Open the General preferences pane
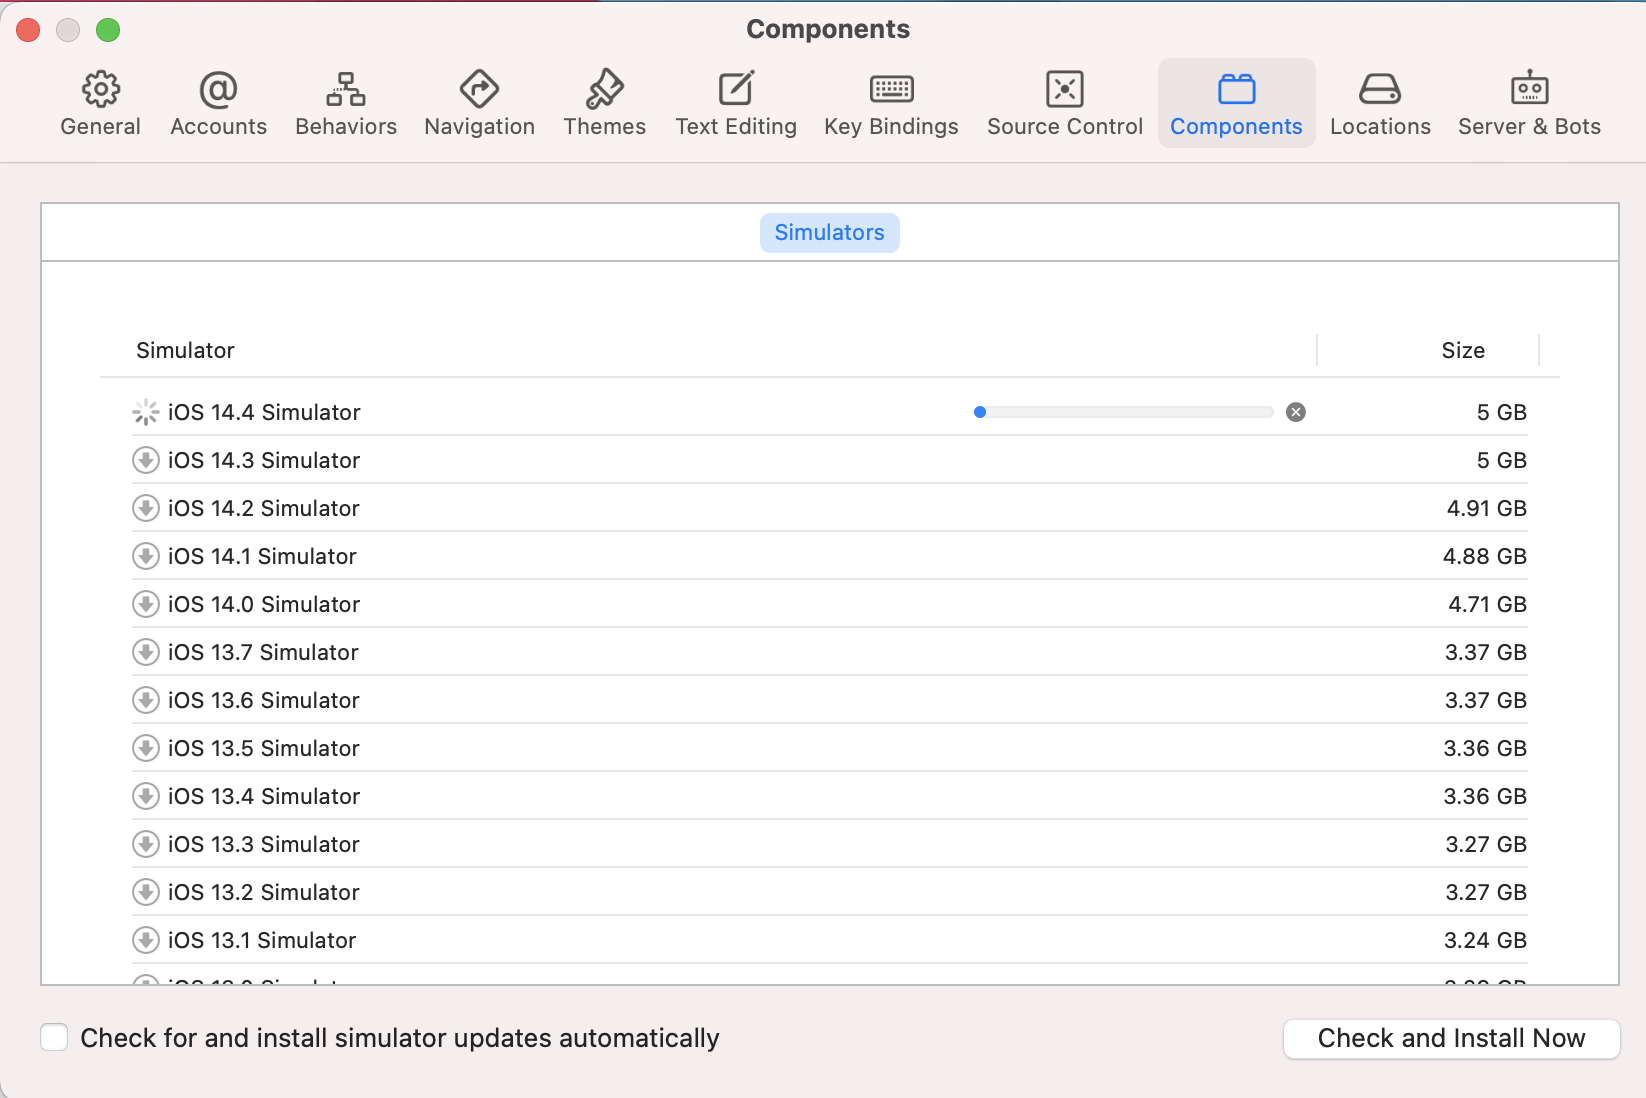Viewport: 1646px width, 1098px height. (100, 103)
